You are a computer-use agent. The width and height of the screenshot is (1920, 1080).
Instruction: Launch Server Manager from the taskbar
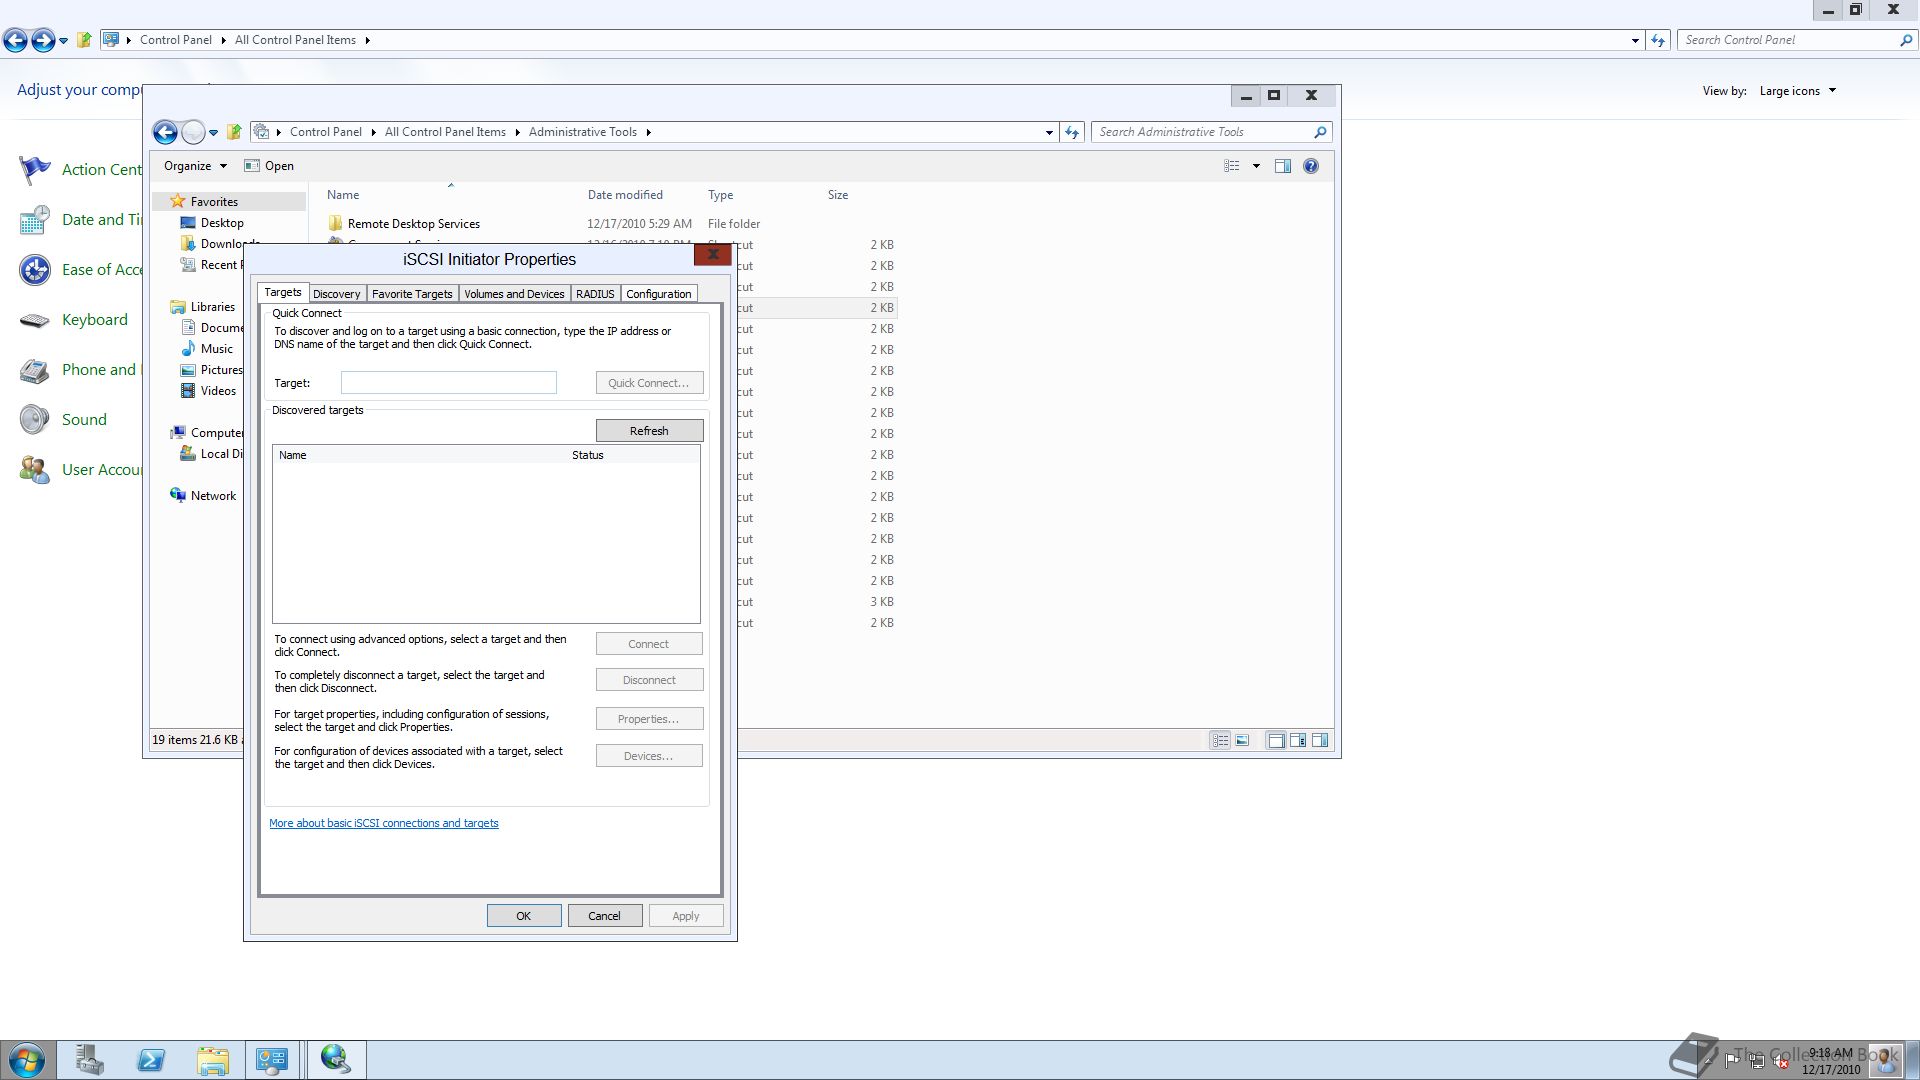click(x=89, y=1060)
